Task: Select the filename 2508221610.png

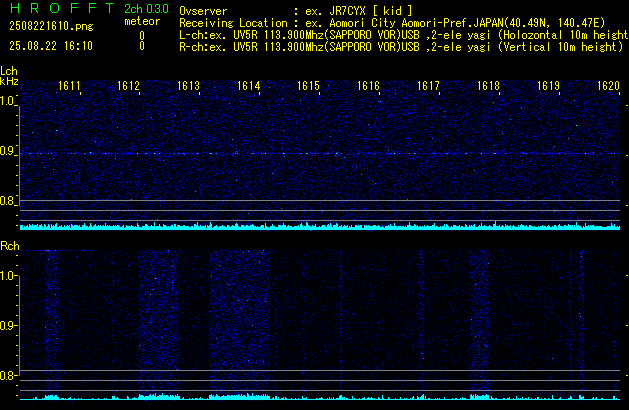Action: click(51, 26)
